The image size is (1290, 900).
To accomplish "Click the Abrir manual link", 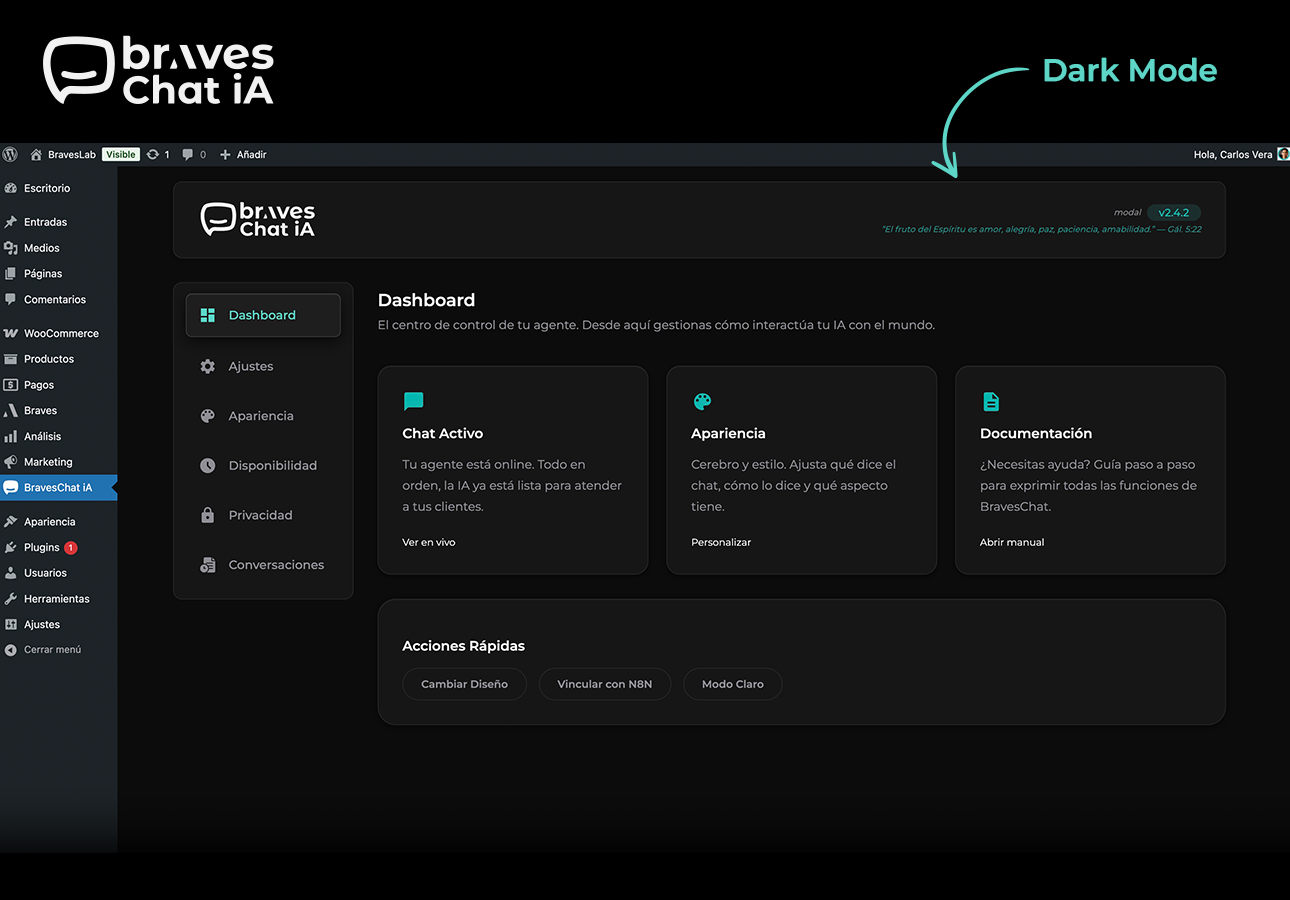I will point(1011,543).
